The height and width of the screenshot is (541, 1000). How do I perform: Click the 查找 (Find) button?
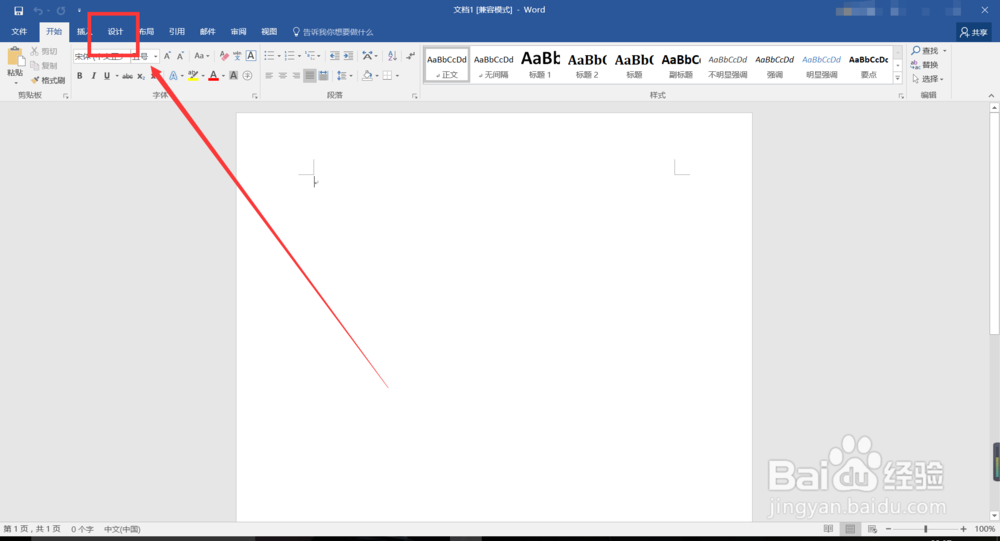coord(929,50)
